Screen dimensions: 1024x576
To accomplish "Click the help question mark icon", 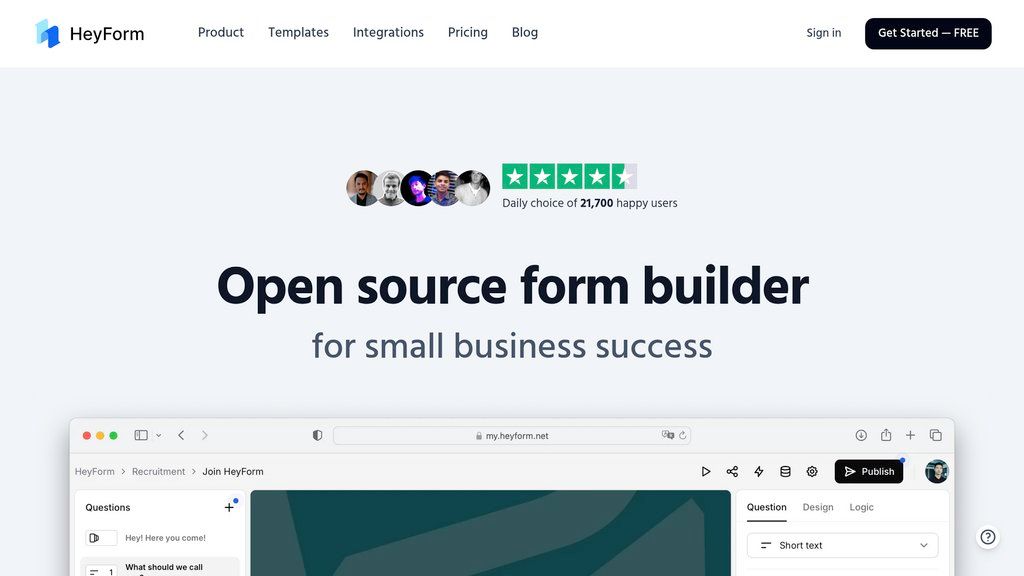I will (987, 537).
